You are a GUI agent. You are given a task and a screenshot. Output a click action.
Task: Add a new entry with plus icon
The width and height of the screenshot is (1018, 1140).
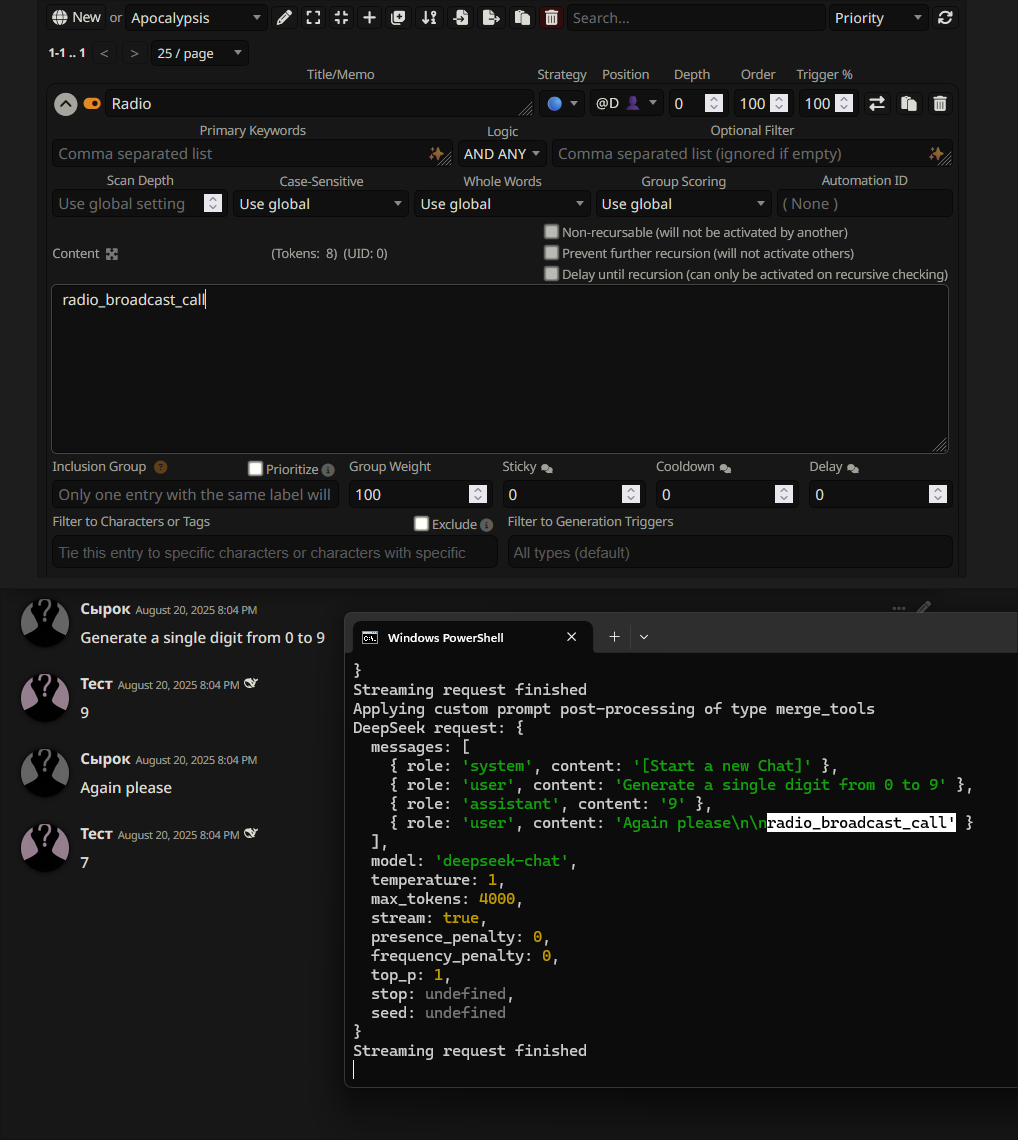369,17
